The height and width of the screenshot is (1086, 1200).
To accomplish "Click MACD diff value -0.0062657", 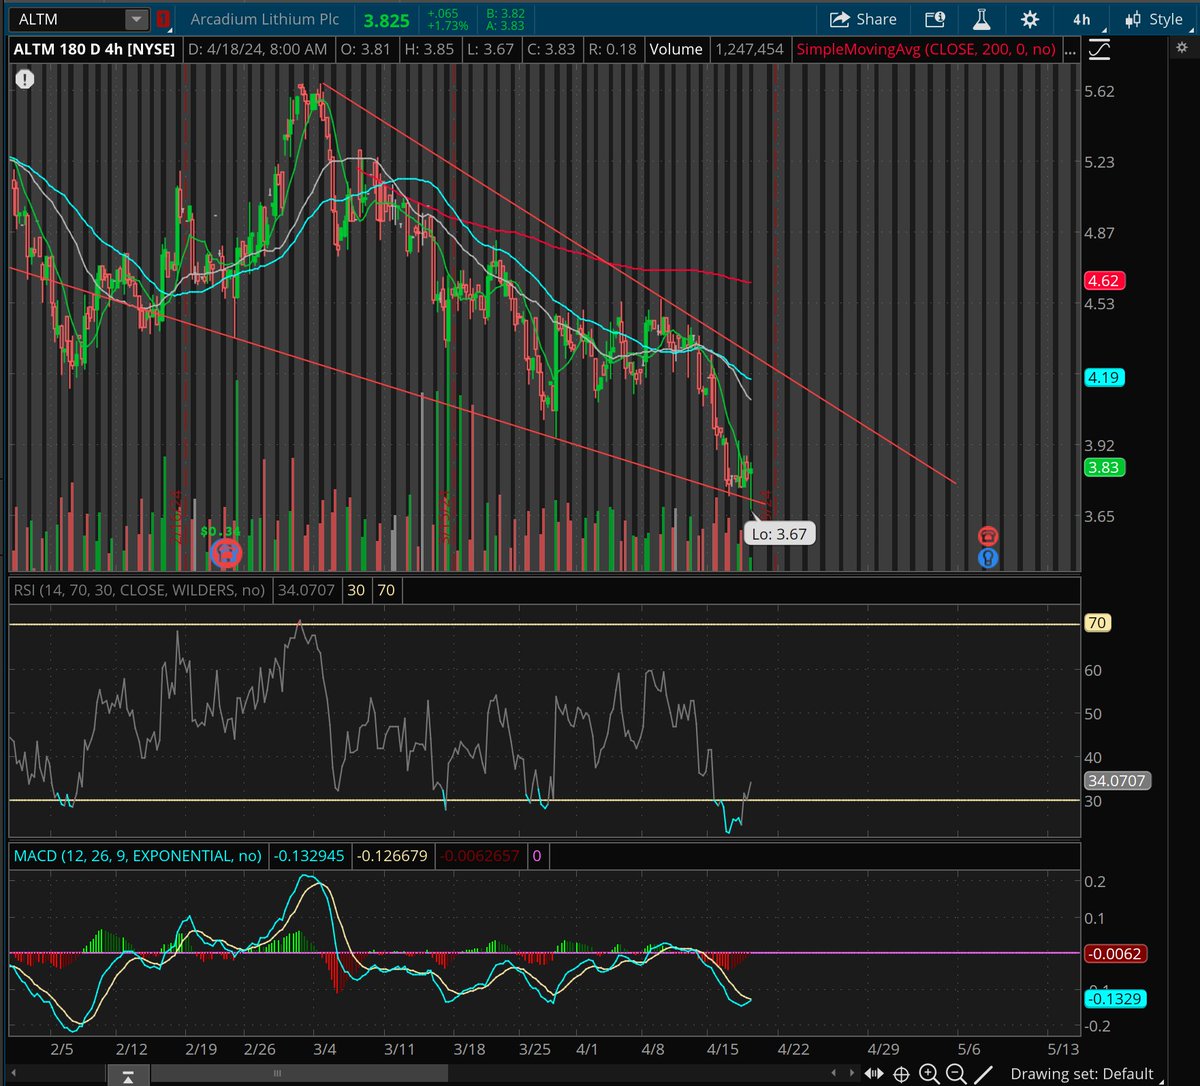I will [x=480, y=856].
